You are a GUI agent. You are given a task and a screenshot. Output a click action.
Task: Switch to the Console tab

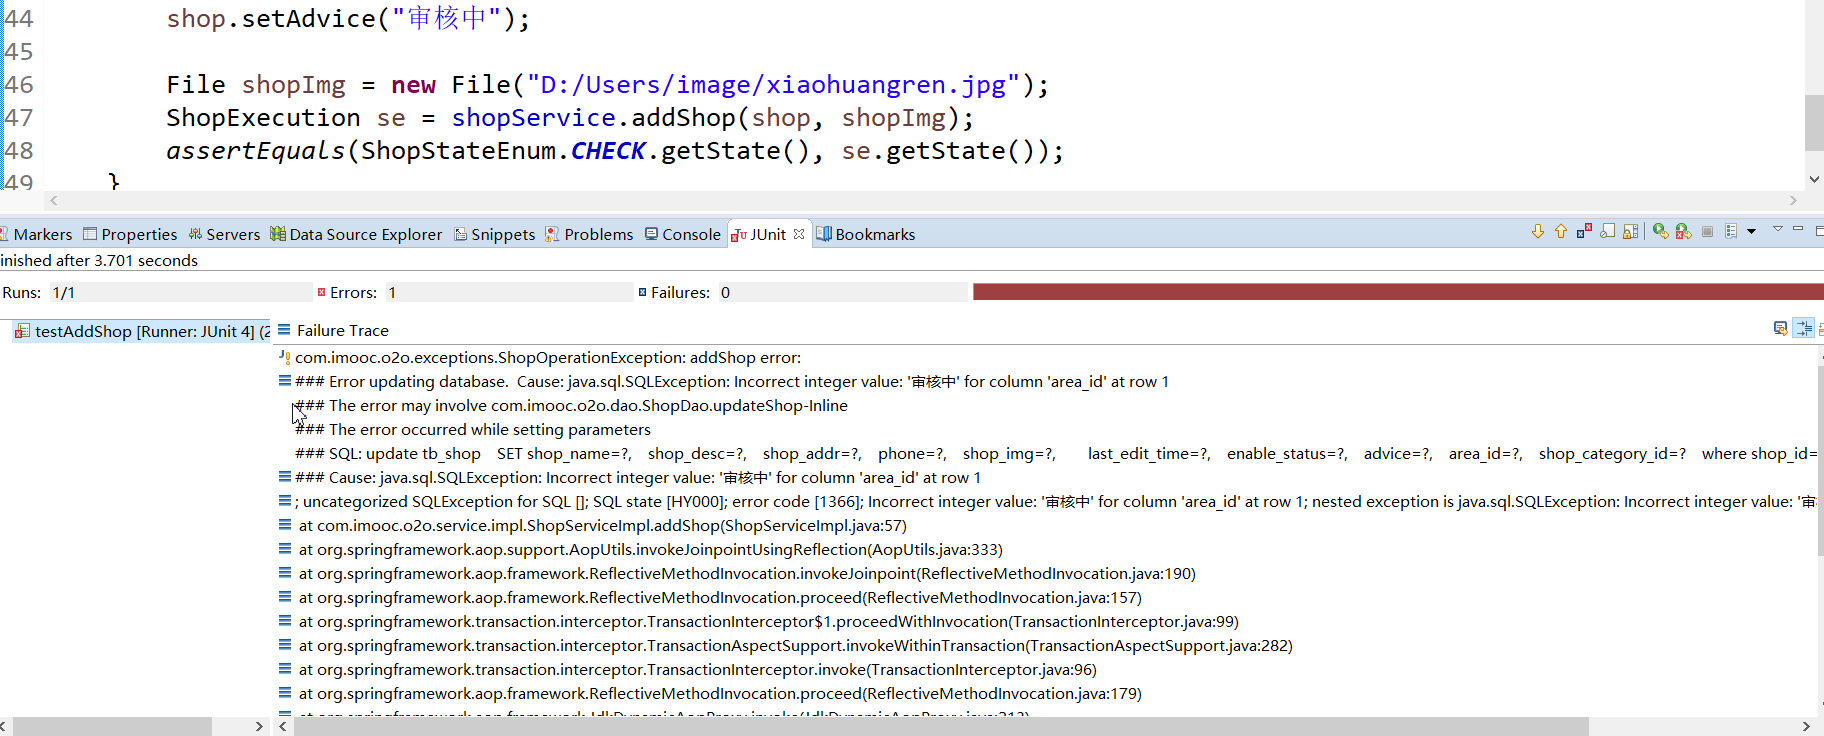pyautogui.click(x=683, y=234)
